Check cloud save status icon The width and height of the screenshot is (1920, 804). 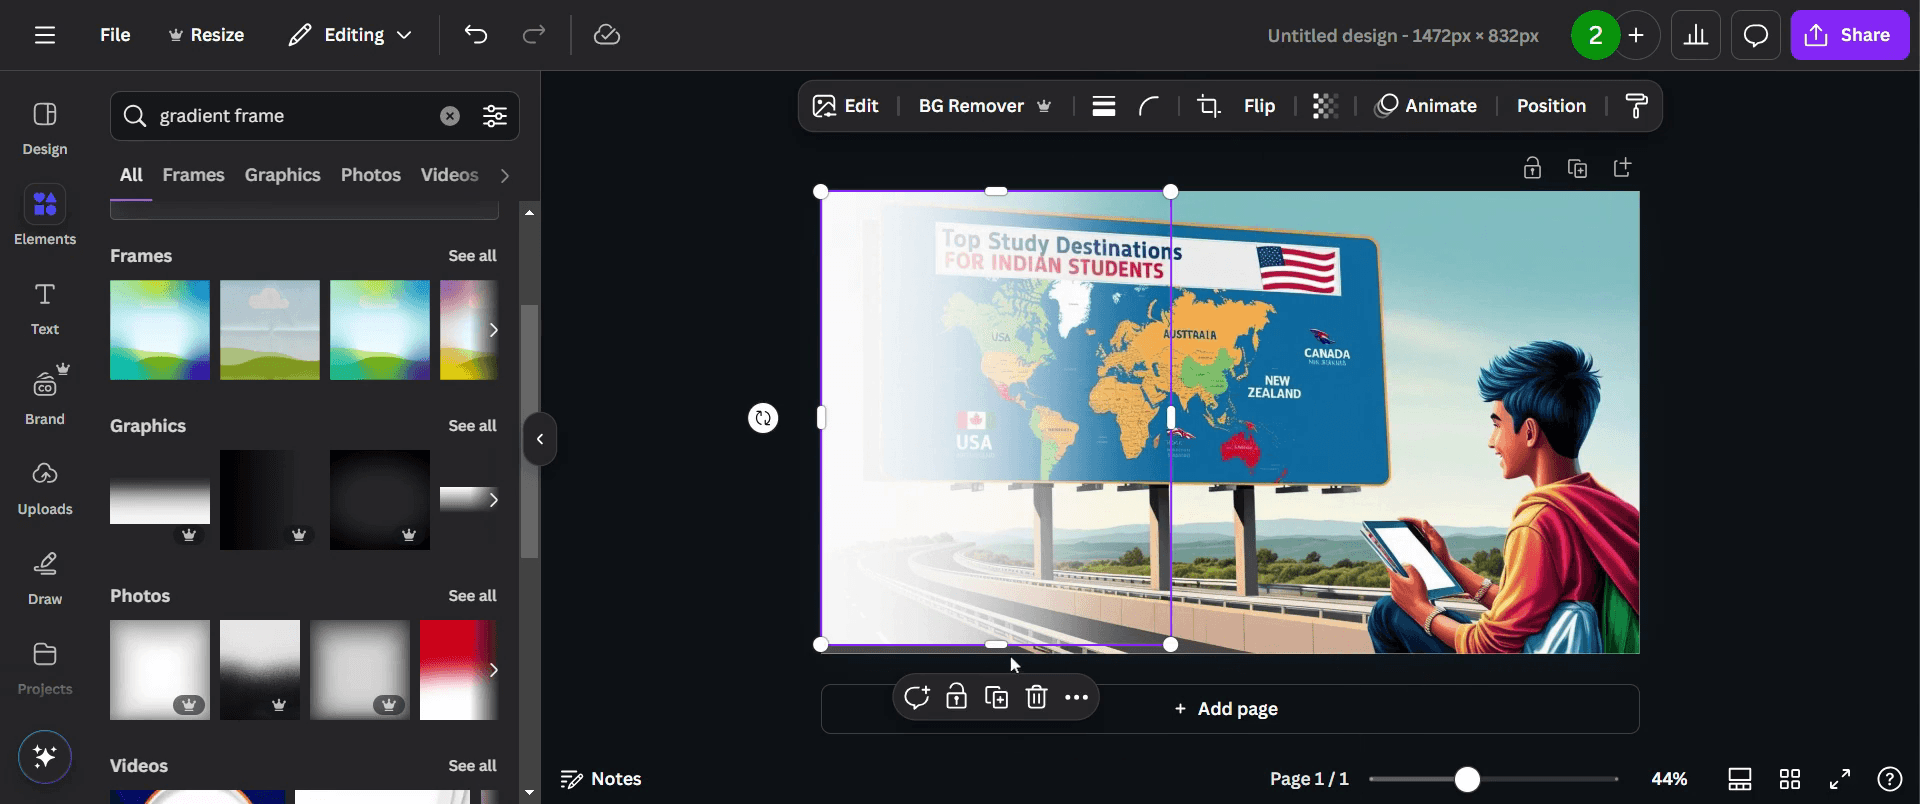tap(607, 35)
